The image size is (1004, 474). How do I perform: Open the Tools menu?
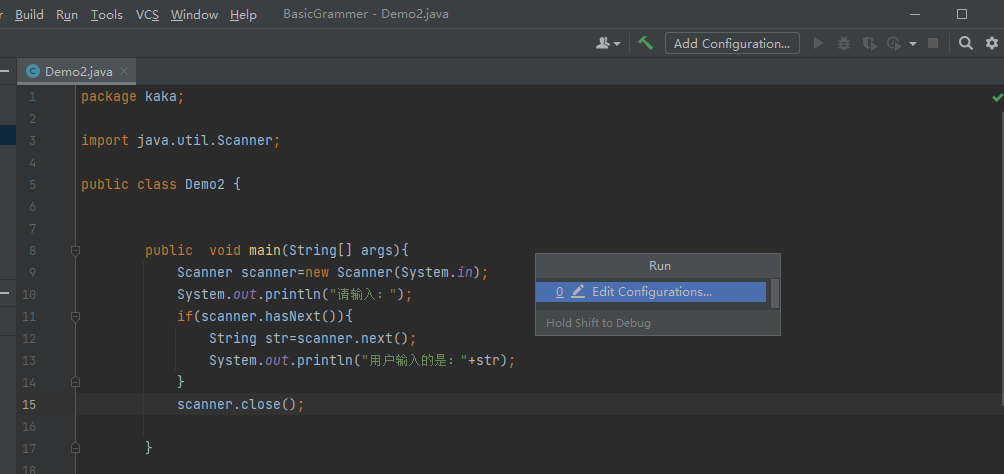coord(106,14)
